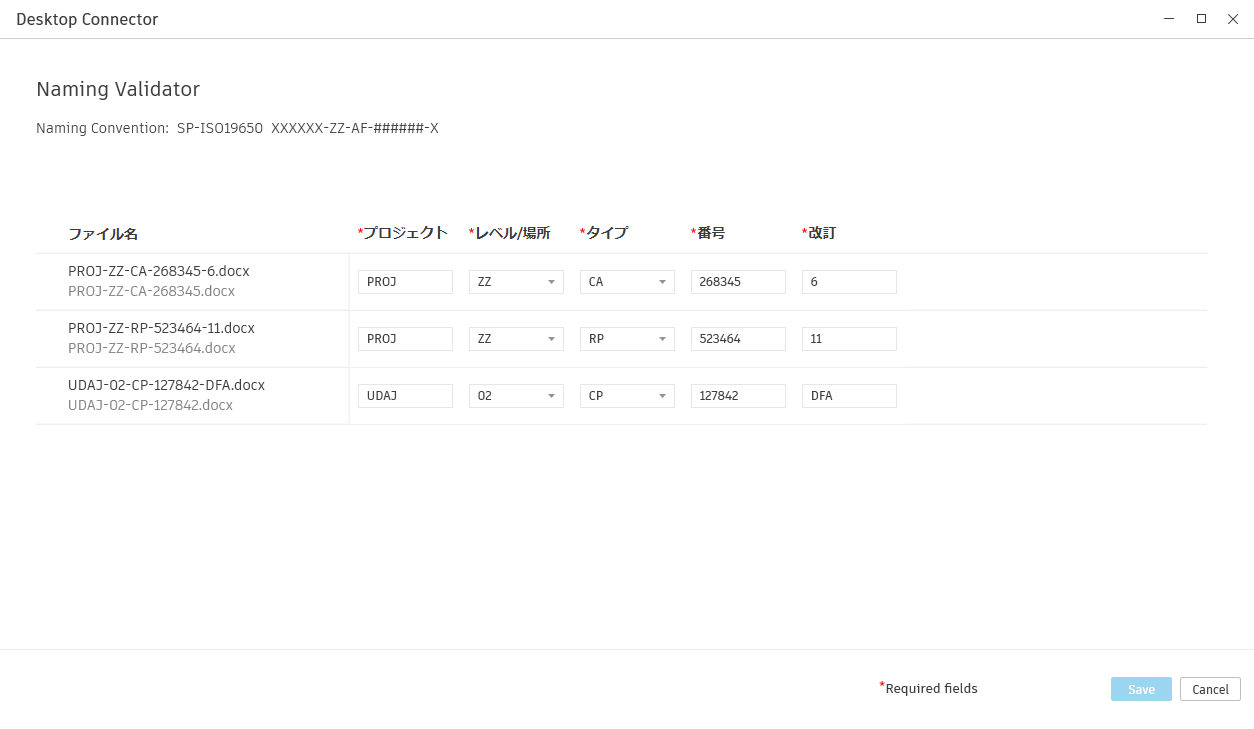Select the 改訂 field containing 11
This screenshot has width=1254, height=729.
click(x=849, y=338)
